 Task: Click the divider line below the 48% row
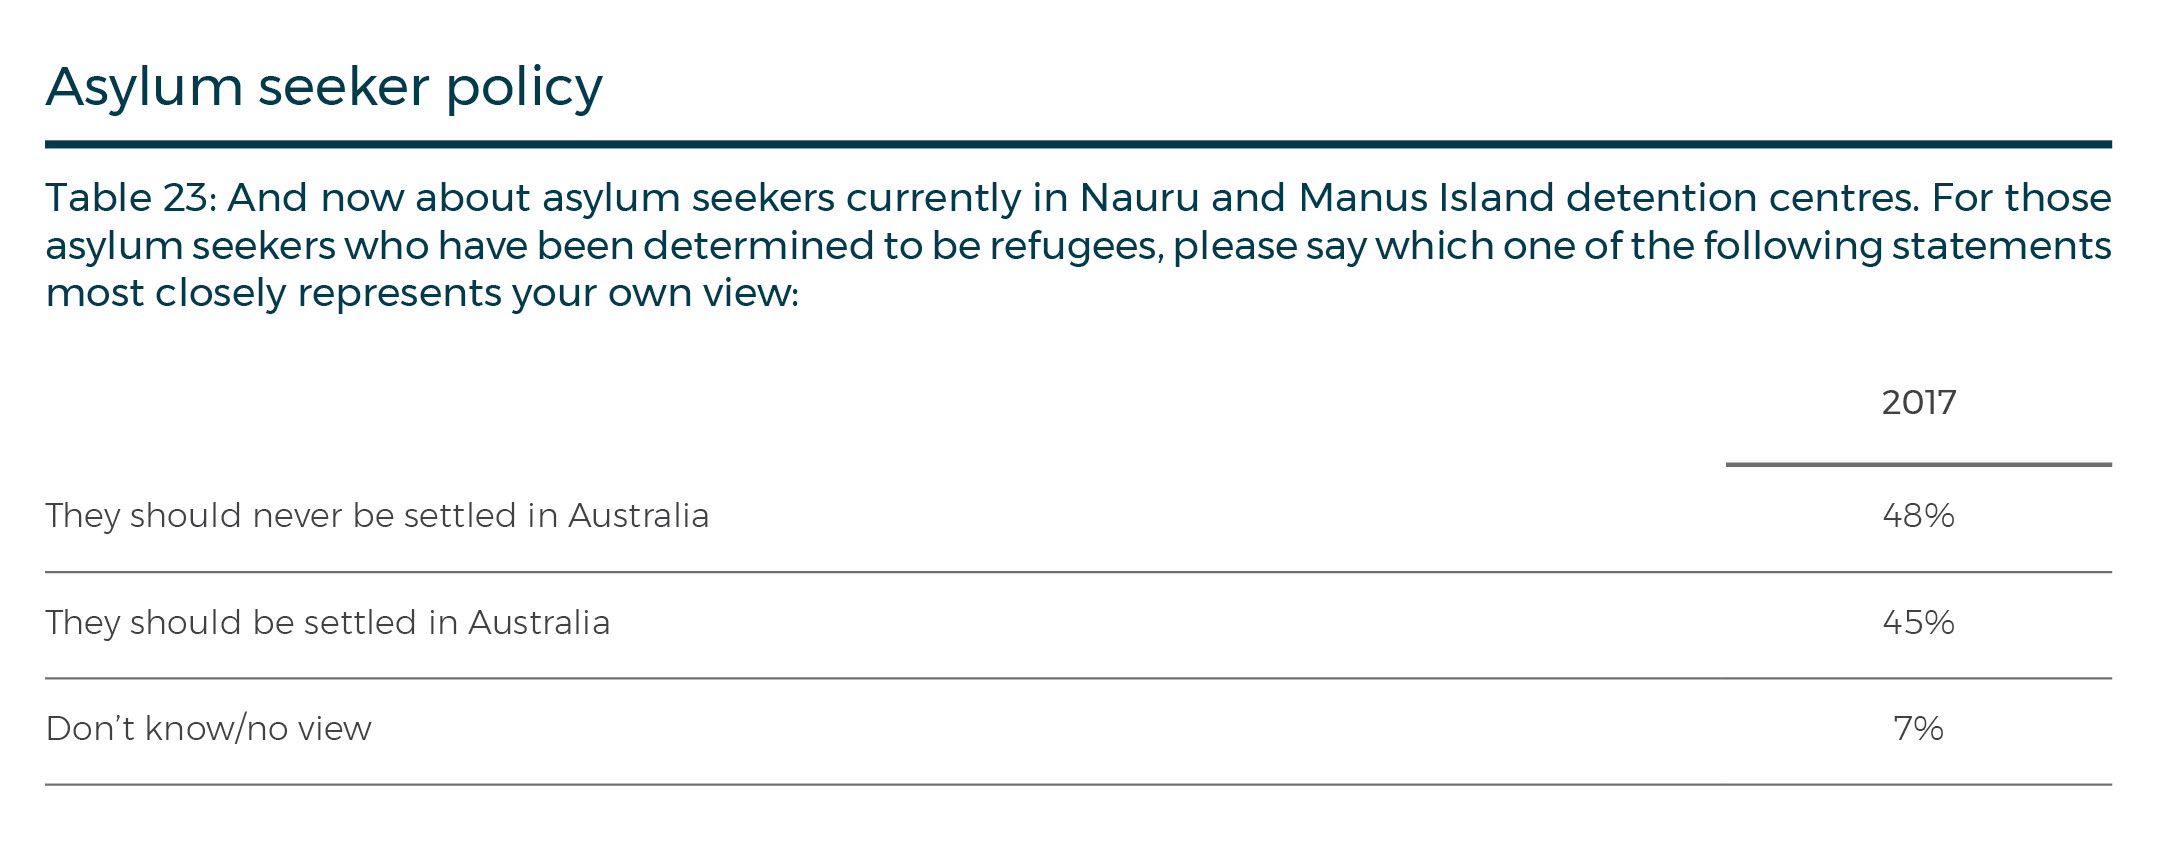click(x=1078, y=573)
